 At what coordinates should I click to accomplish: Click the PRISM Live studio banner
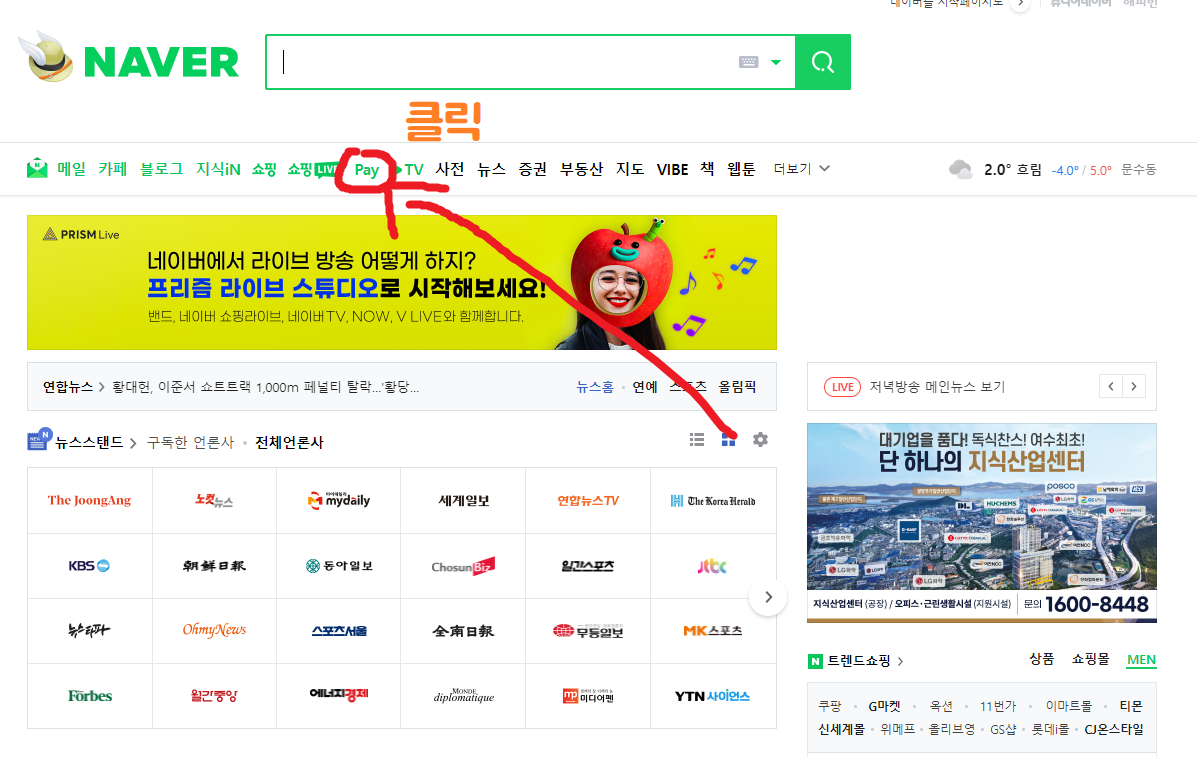[x=402, y=282]
